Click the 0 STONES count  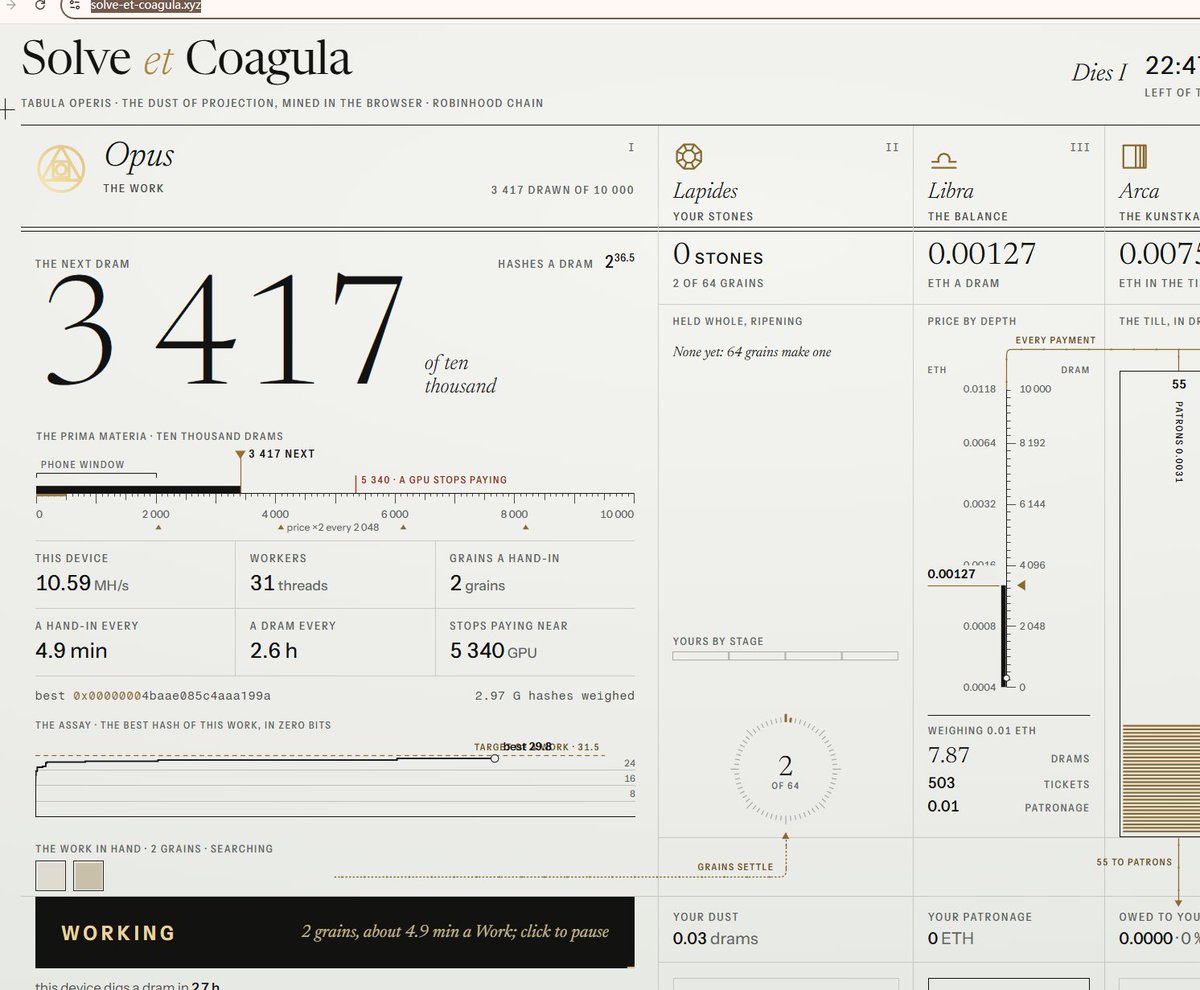[x=718, y=257]
